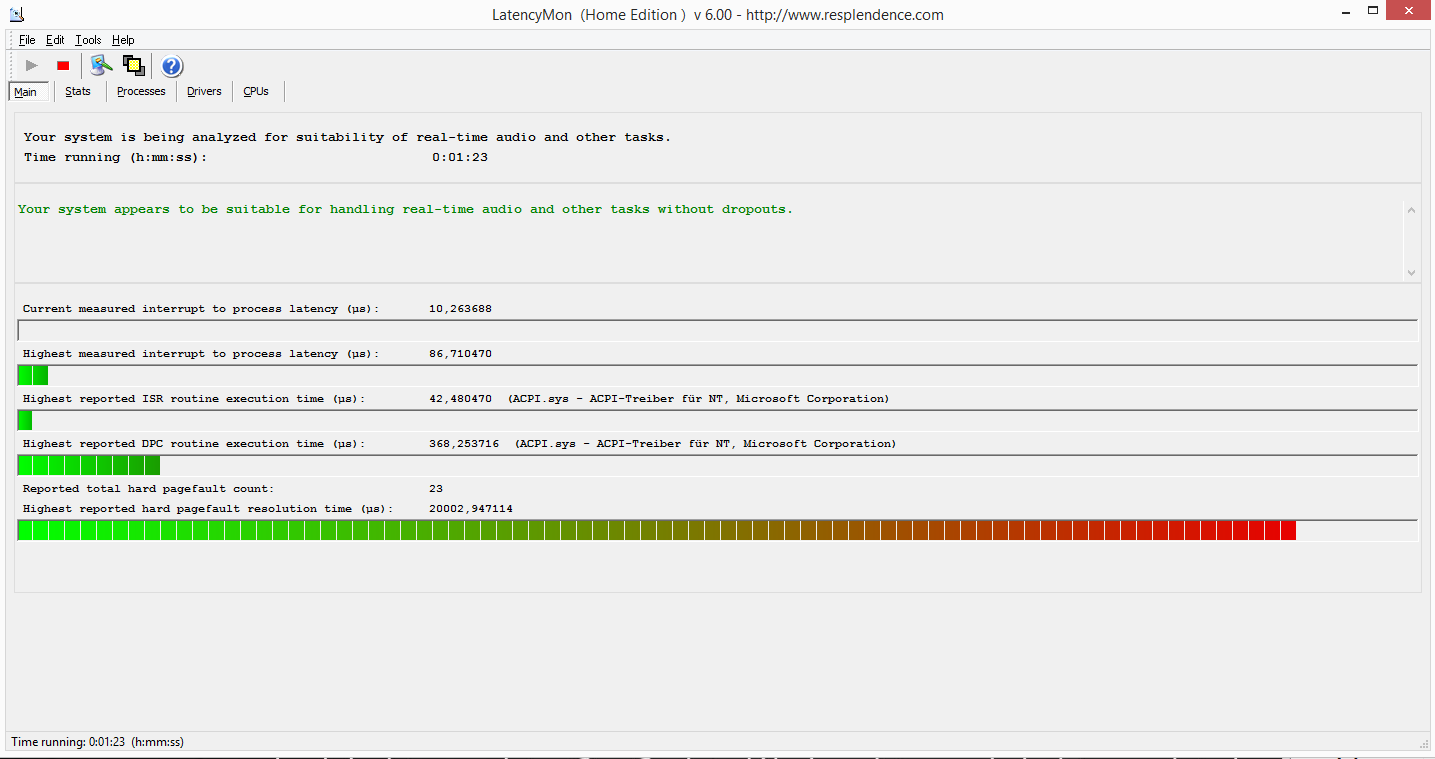This screenshot has width=1435, height=759.
Task: Close the LatencyMon window
Action: [1410, 11]
